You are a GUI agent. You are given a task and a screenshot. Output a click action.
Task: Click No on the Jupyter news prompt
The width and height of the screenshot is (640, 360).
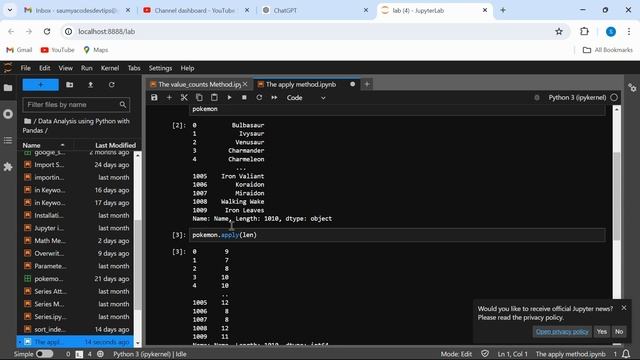tap(619, 332)
